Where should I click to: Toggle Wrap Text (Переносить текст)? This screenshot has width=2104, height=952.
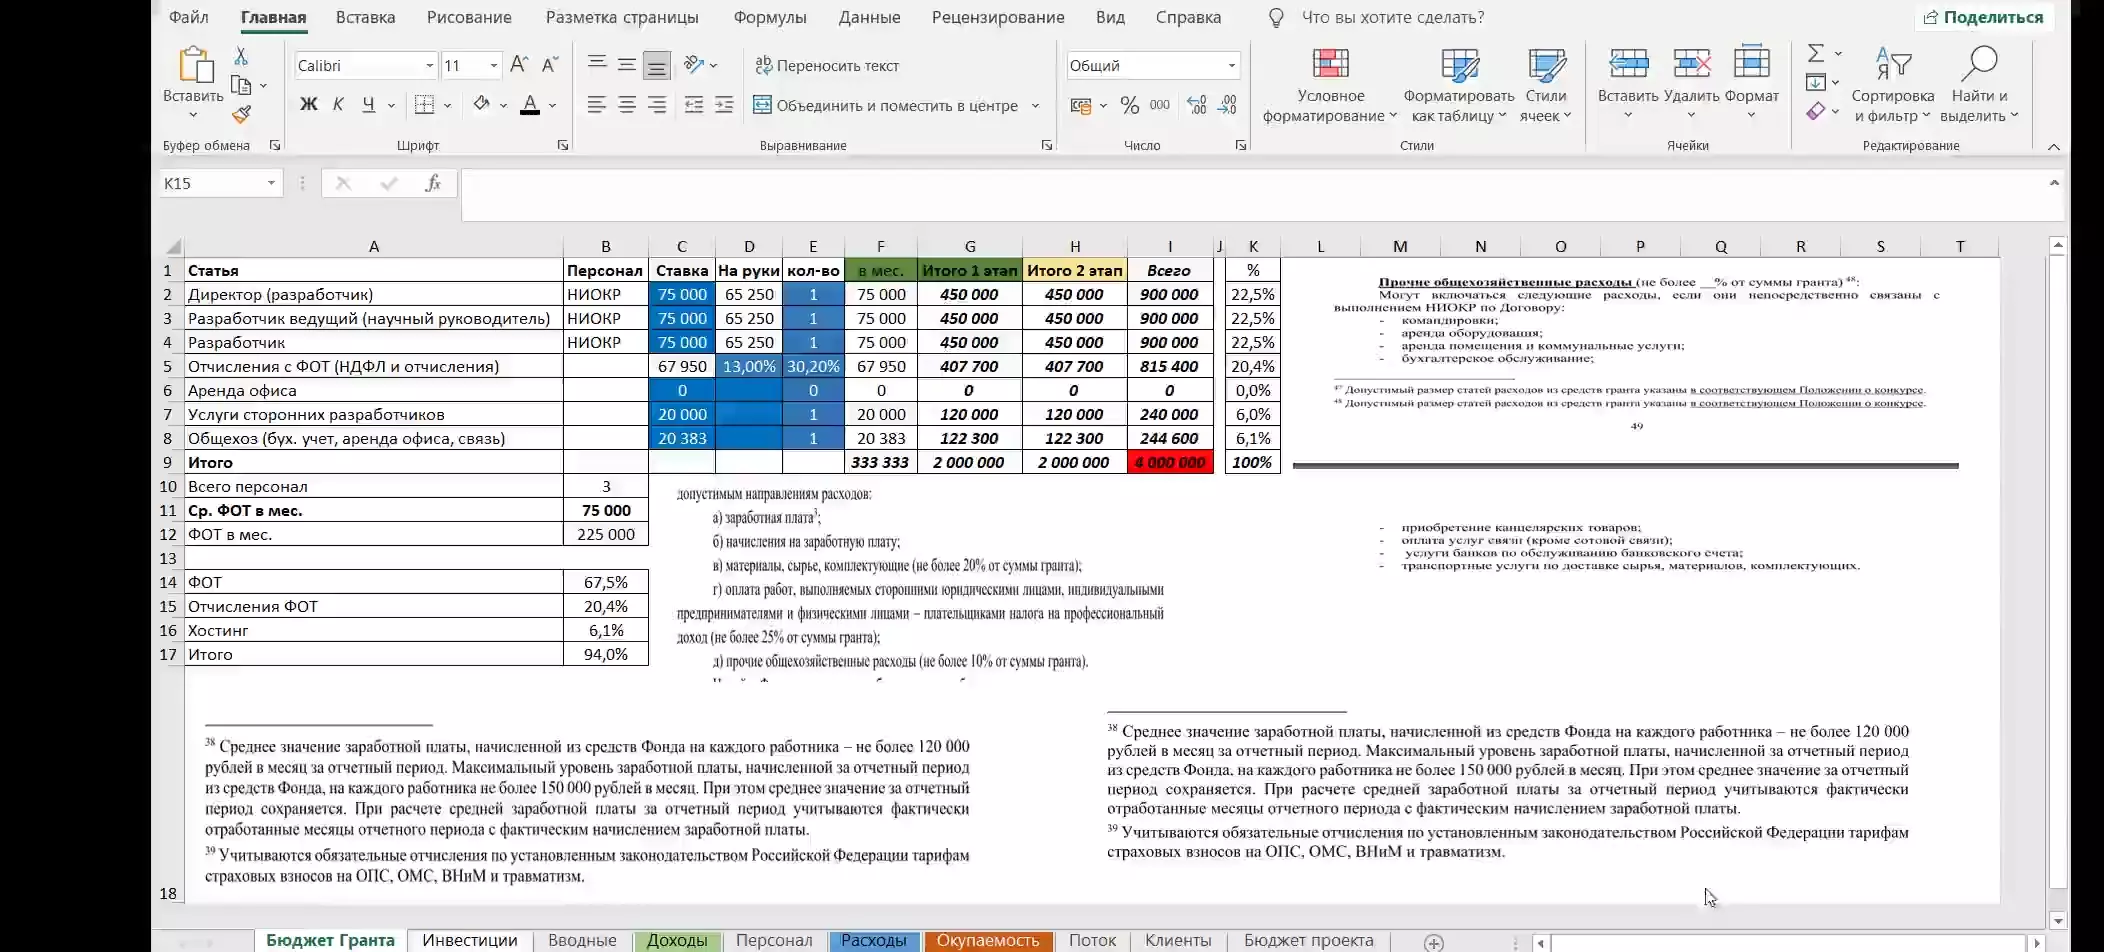(827, 66)
